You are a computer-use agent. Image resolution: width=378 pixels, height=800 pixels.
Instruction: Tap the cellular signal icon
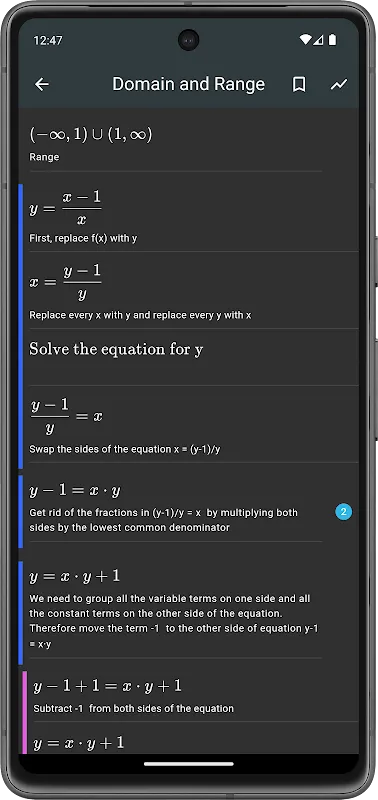(x=318, y=40)
